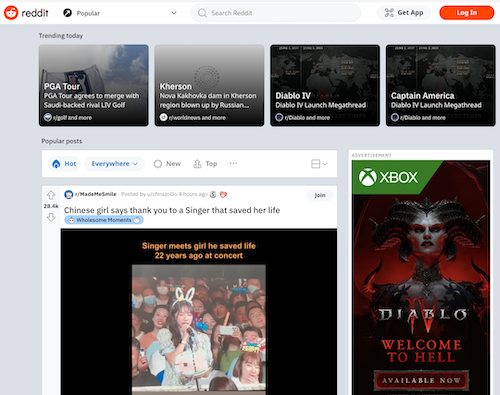This screenshot has width=500, height=395.
Task: Play the singer meets girl video
Action: (199, 312)
